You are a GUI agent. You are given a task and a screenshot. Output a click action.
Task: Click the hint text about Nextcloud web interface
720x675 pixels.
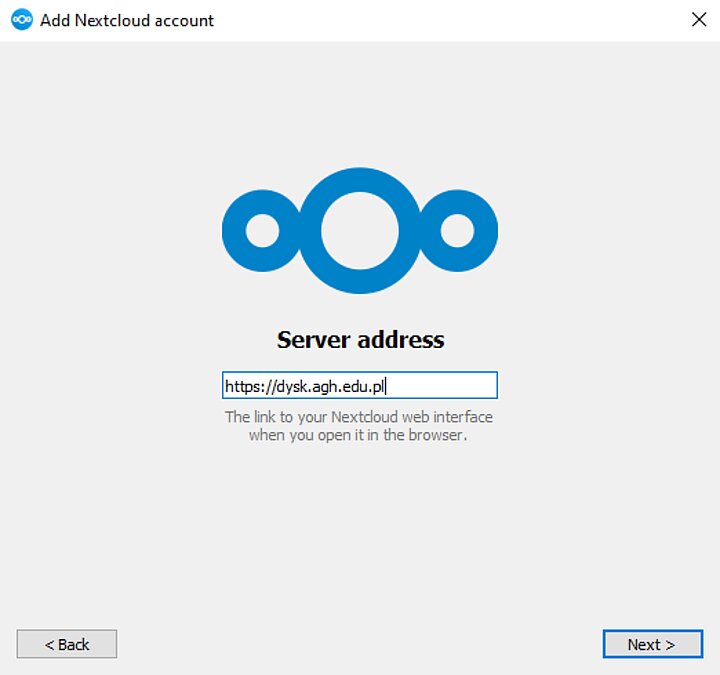pos(359,426)
